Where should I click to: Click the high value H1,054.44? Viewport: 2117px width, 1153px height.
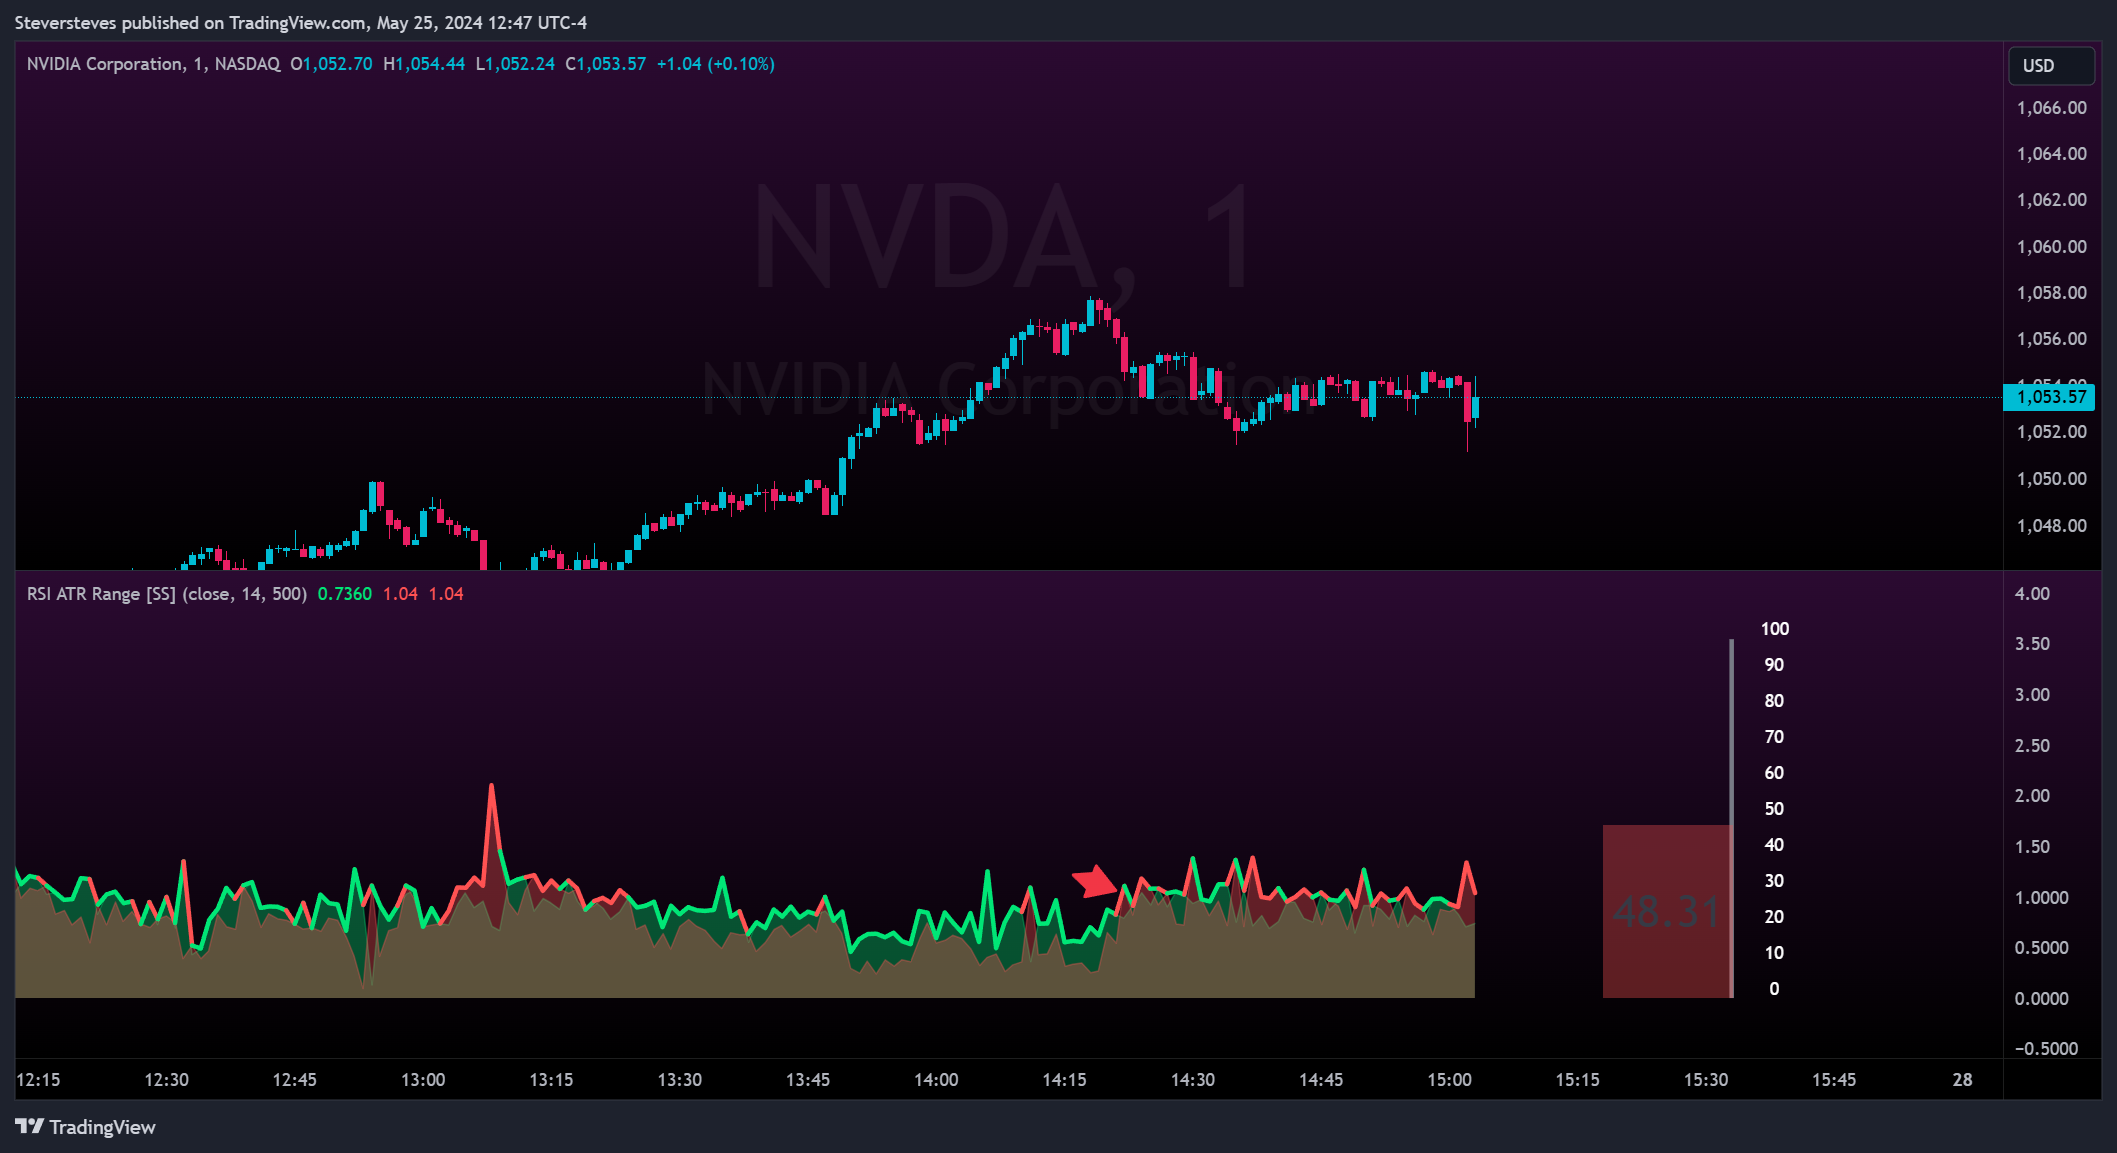tap(424, 64)
